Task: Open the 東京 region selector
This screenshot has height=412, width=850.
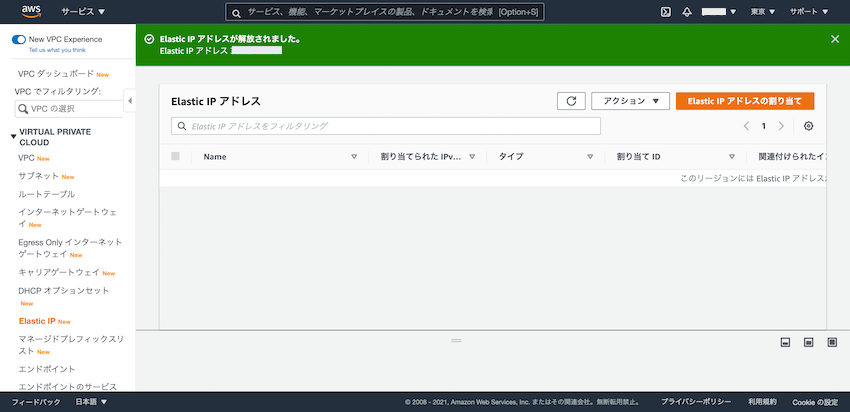Action: click(763, 11)
